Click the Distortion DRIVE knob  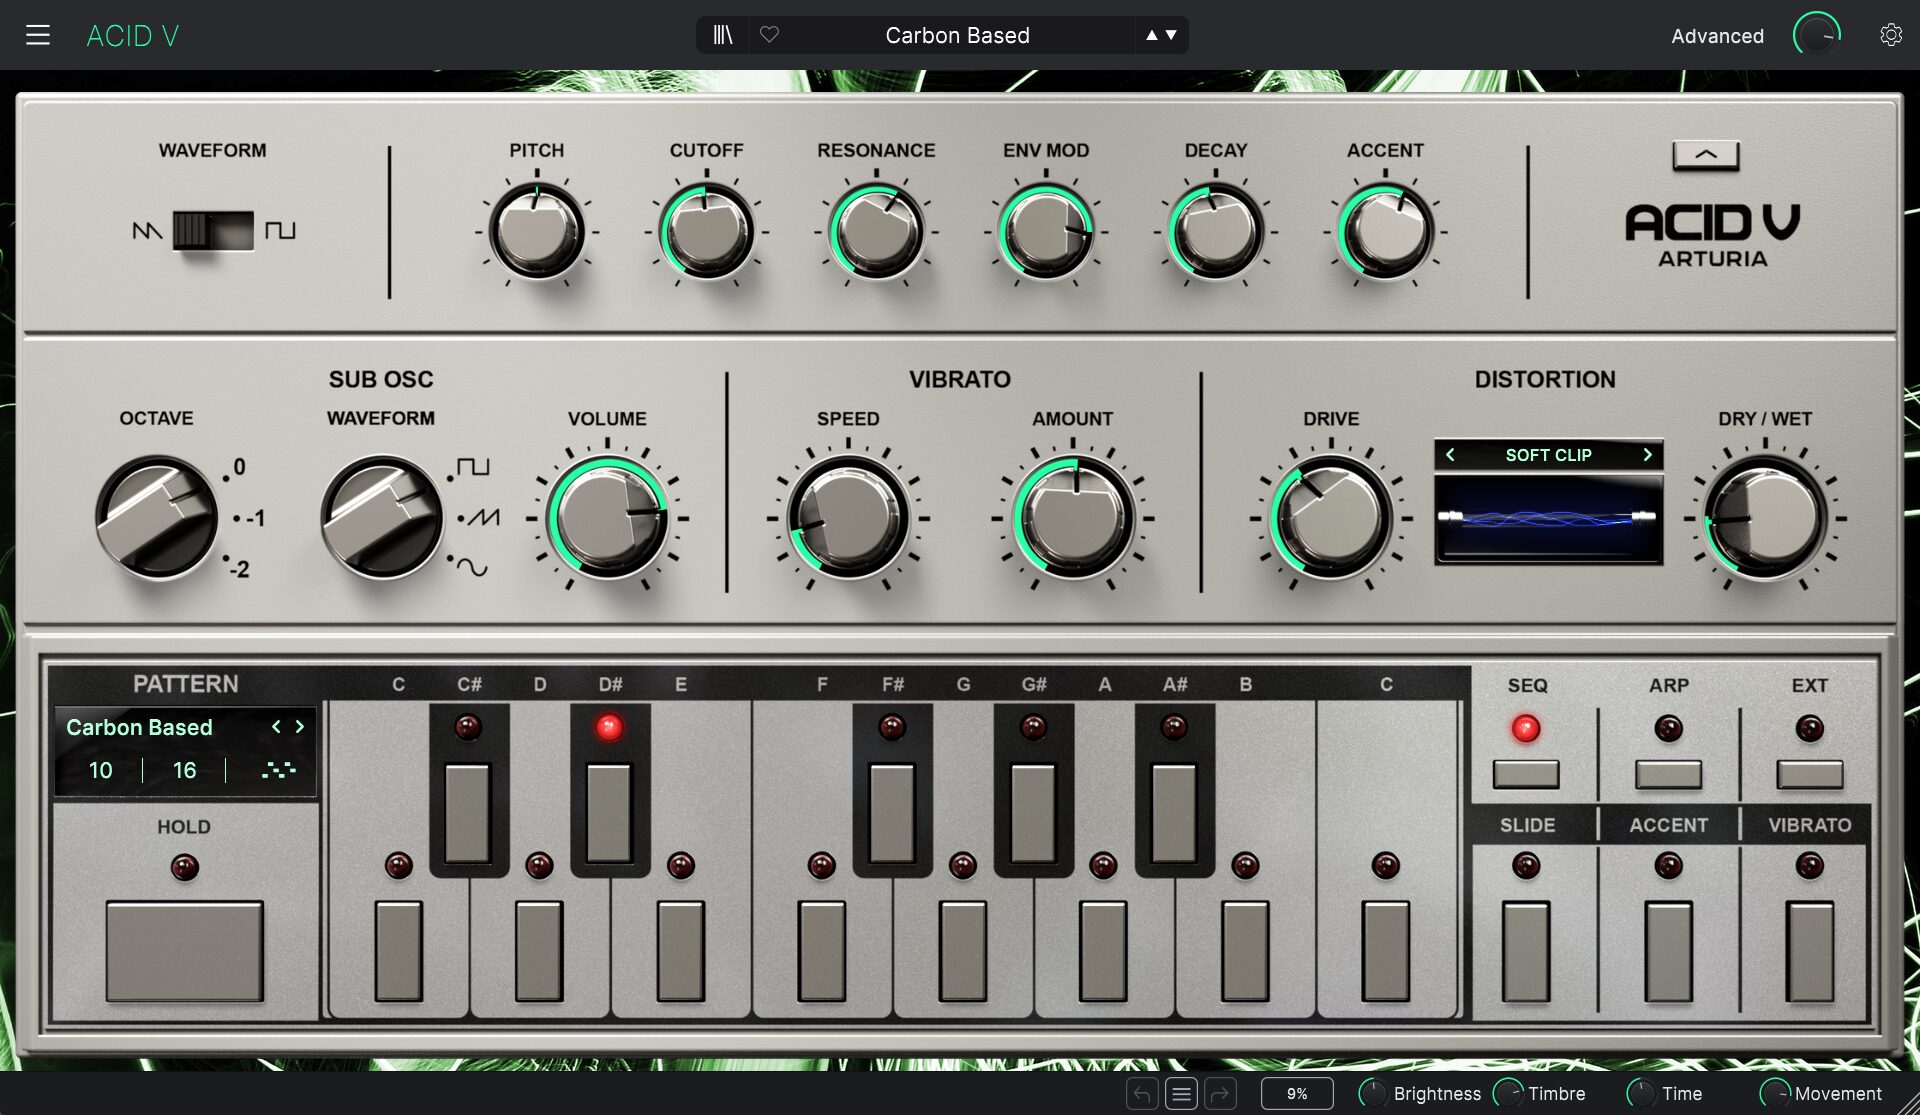[x=1331, y=518]
